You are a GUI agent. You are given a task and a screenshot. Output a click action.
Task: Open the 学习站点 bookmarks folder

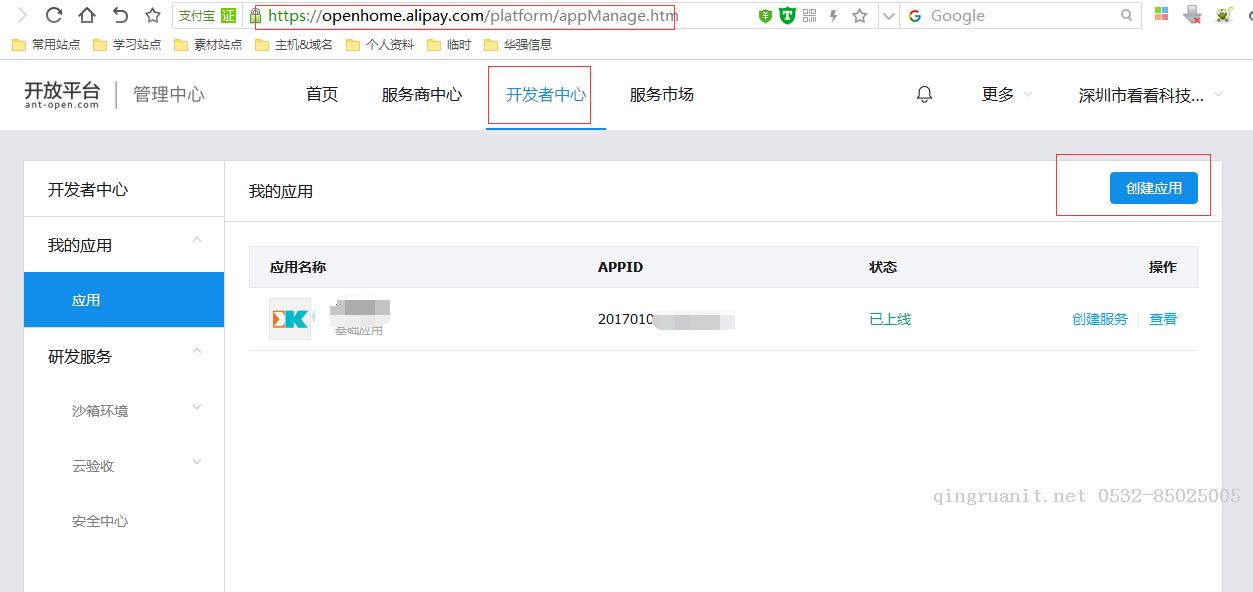pyautogui.click(x=127, y=45)
